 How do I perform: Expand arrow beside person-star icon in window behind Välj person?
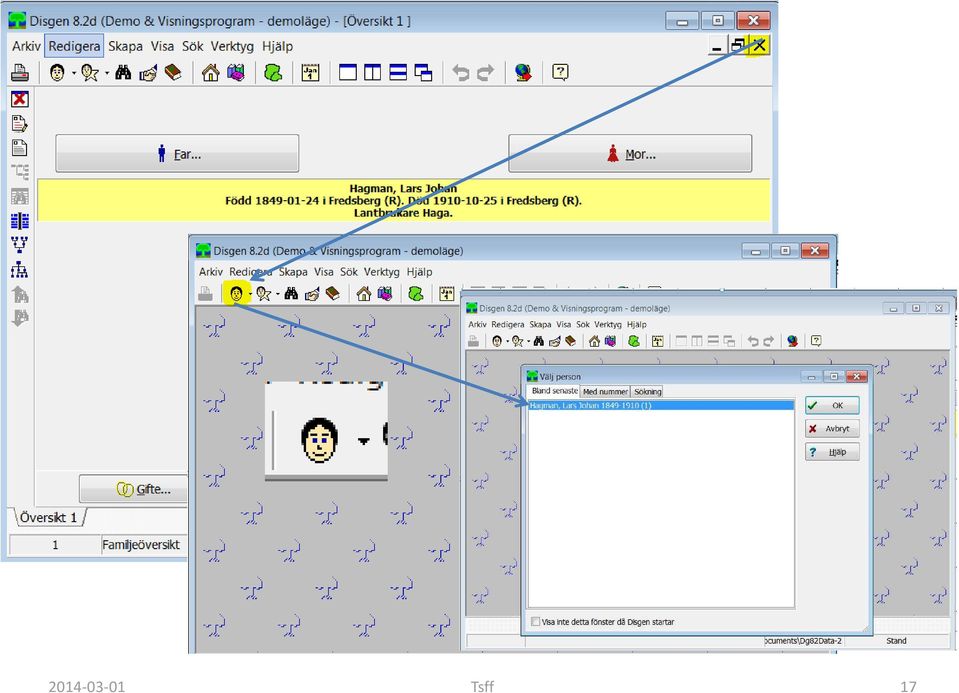[528, 341]
